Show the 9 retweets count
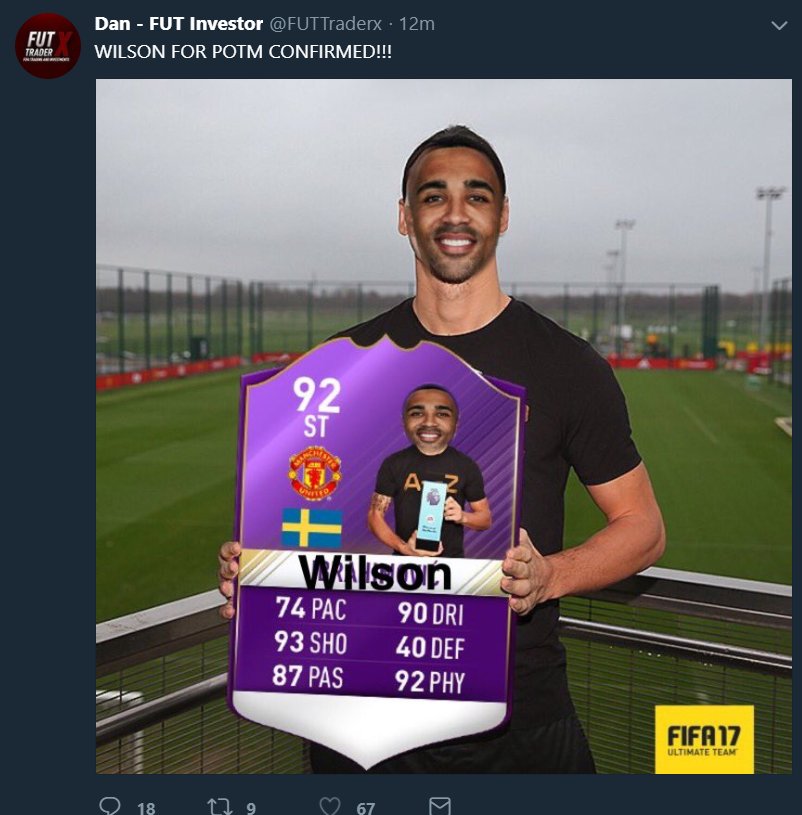The image size is (802, 815). 251,808
